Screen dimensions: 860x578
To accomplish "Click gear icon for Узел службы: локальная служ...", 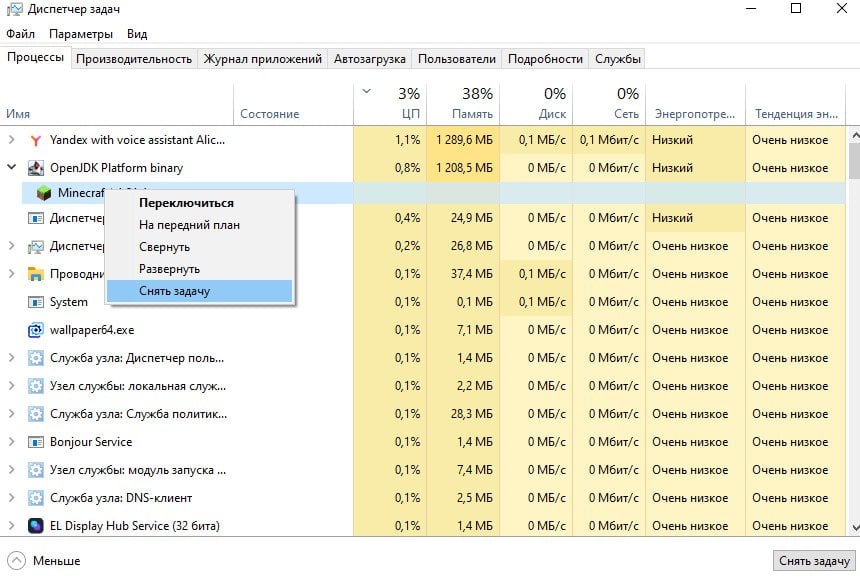I will coord(36,386).
